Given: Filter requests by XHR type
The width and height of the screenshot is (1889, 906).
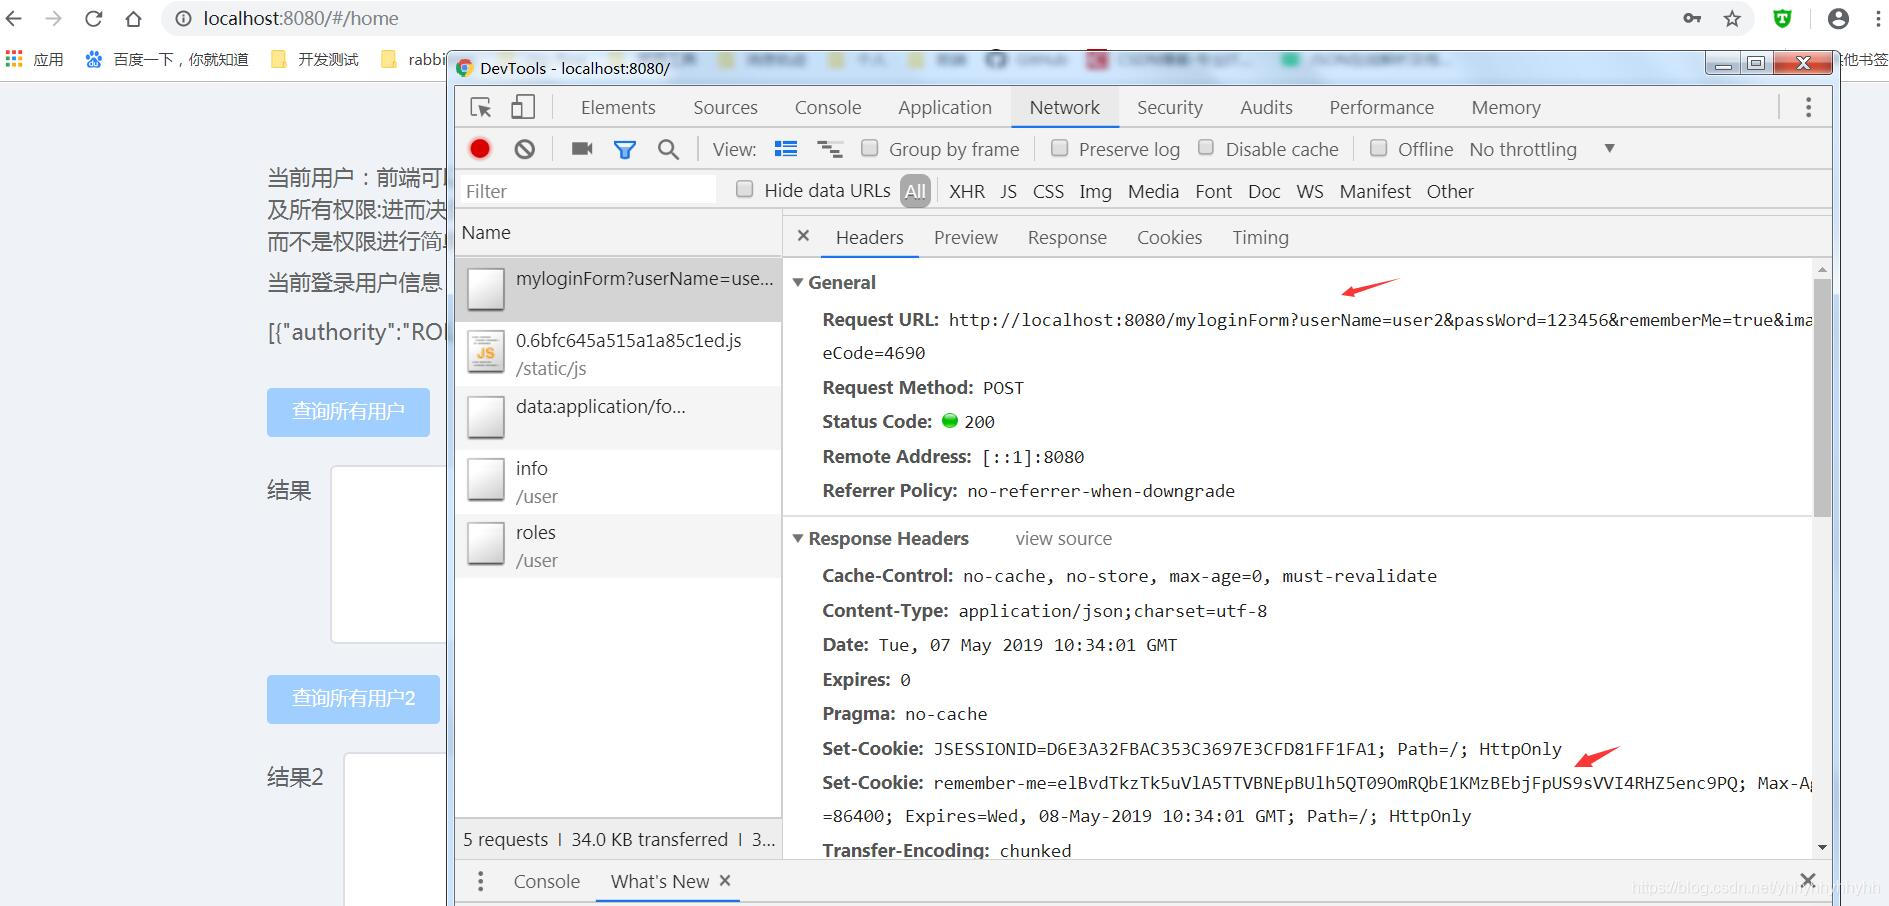Looking at the screenshot, I should click(x=967, y=191).
